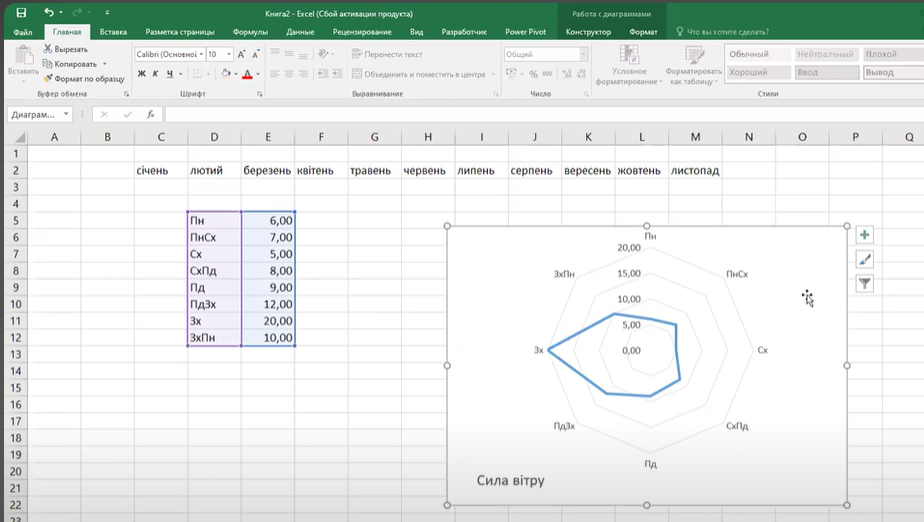Open the fill color dropdown arrow
Screen dimensions: 924x522
point(236,74)
